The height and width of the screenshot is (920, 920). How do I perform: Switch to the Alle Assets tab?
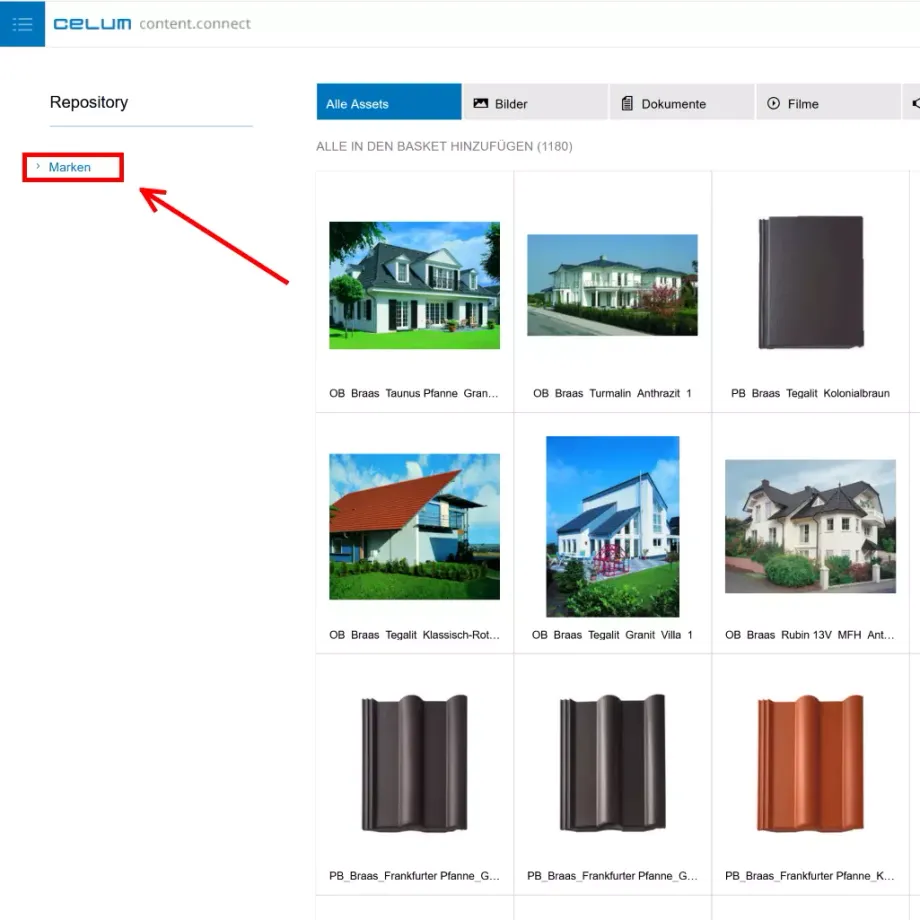pyautogui.click(x=389, y=102)
